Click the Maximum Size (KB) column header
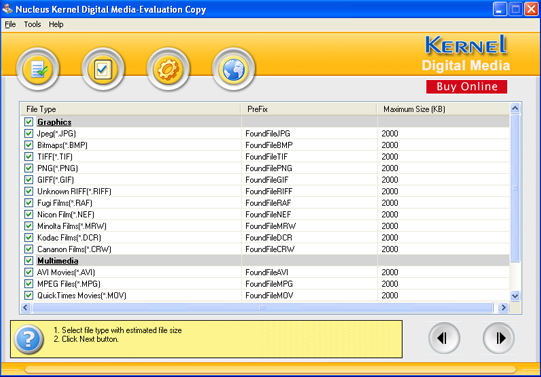541x377 pixels. coord(443,109)
